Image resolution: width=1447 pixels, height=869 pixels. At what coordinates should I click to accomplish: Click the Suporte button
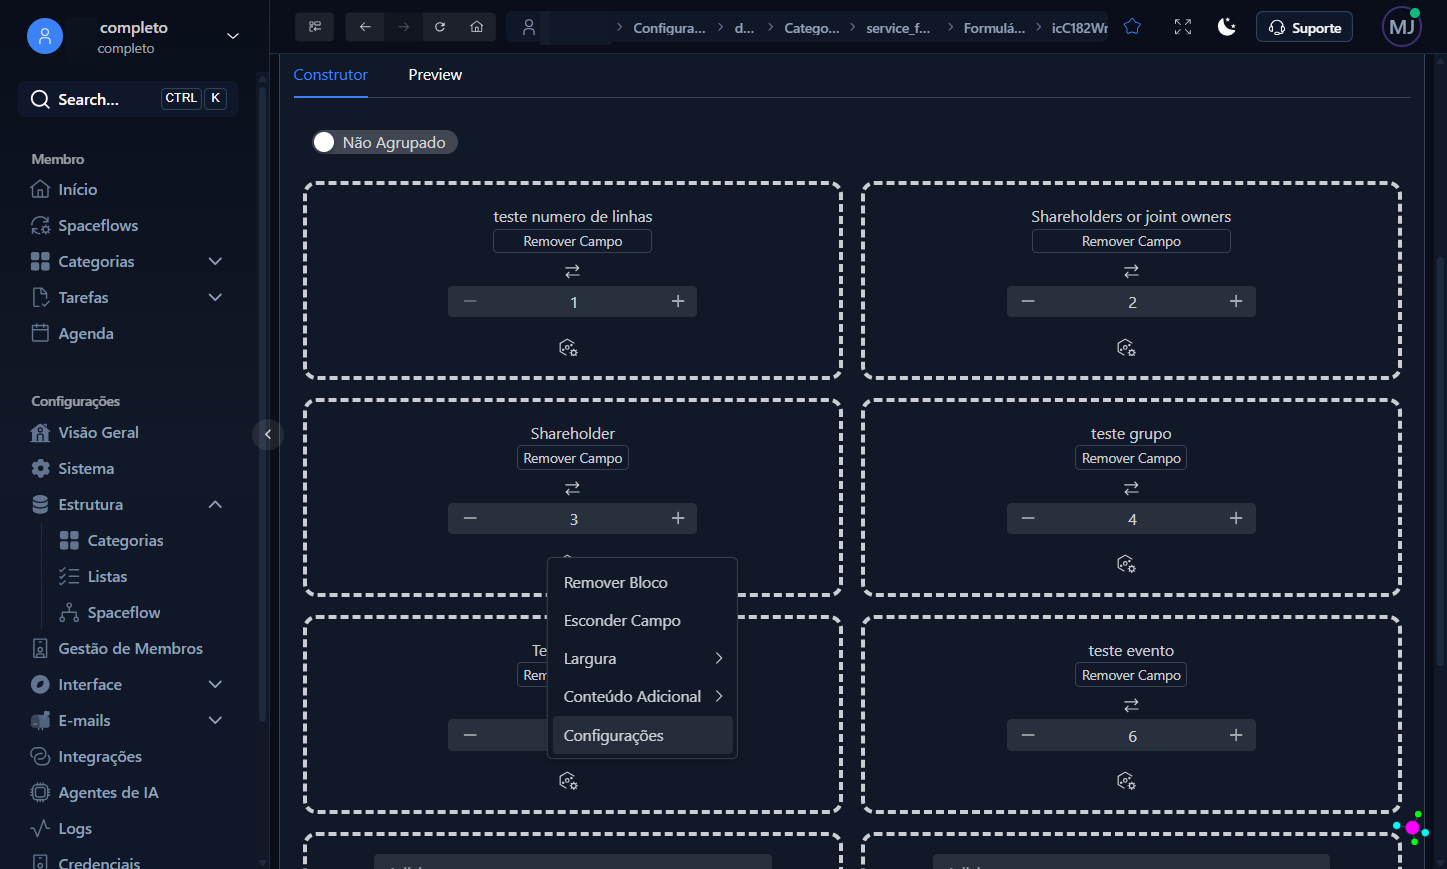[1304, 27]
